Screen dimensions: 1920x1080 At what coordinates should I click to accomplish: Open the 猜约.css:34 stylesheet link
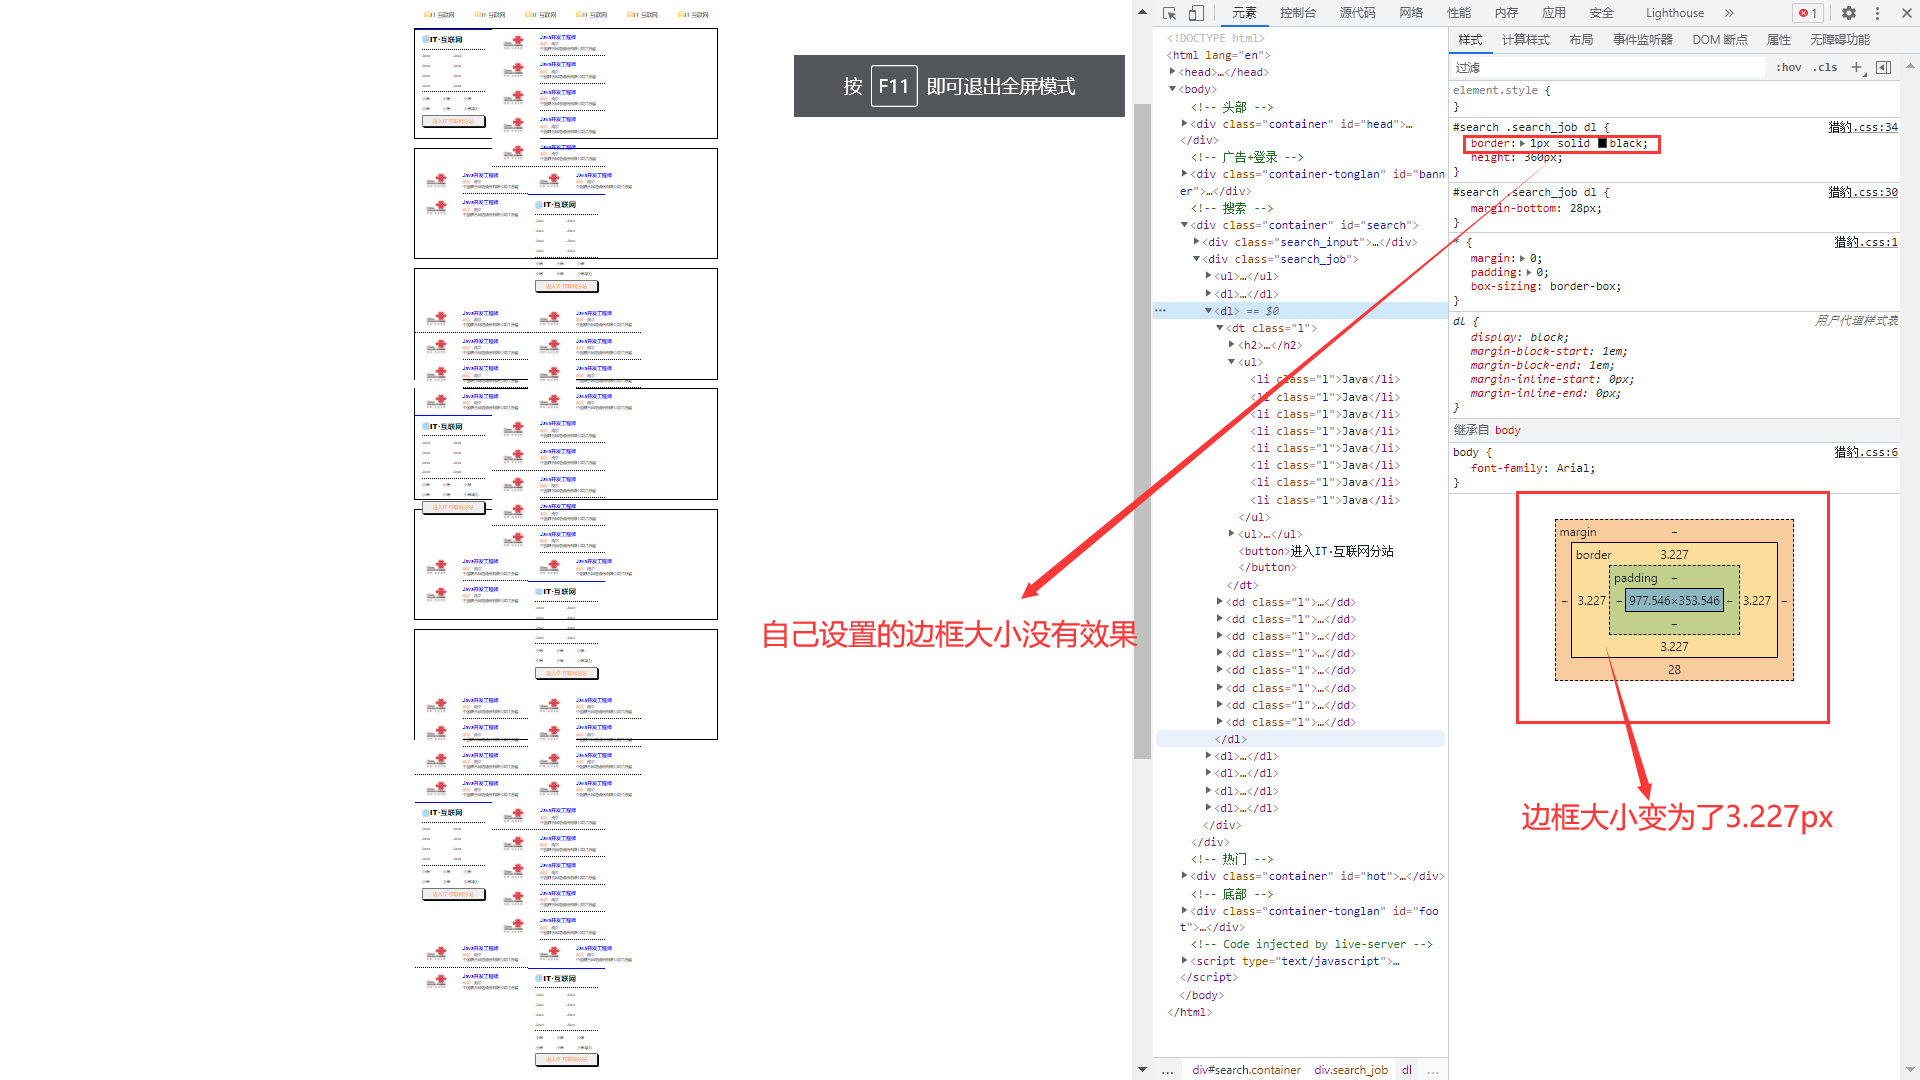(x=1863, y=127)
